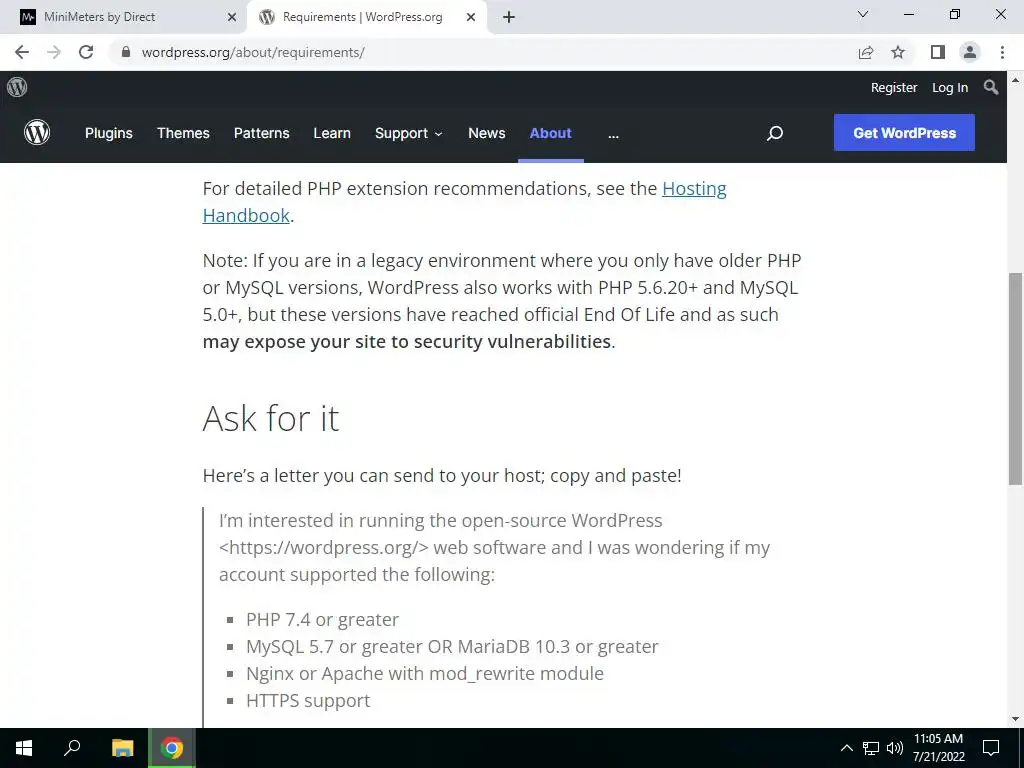Click the WordPress logo in the admin bar

point(17,87)
